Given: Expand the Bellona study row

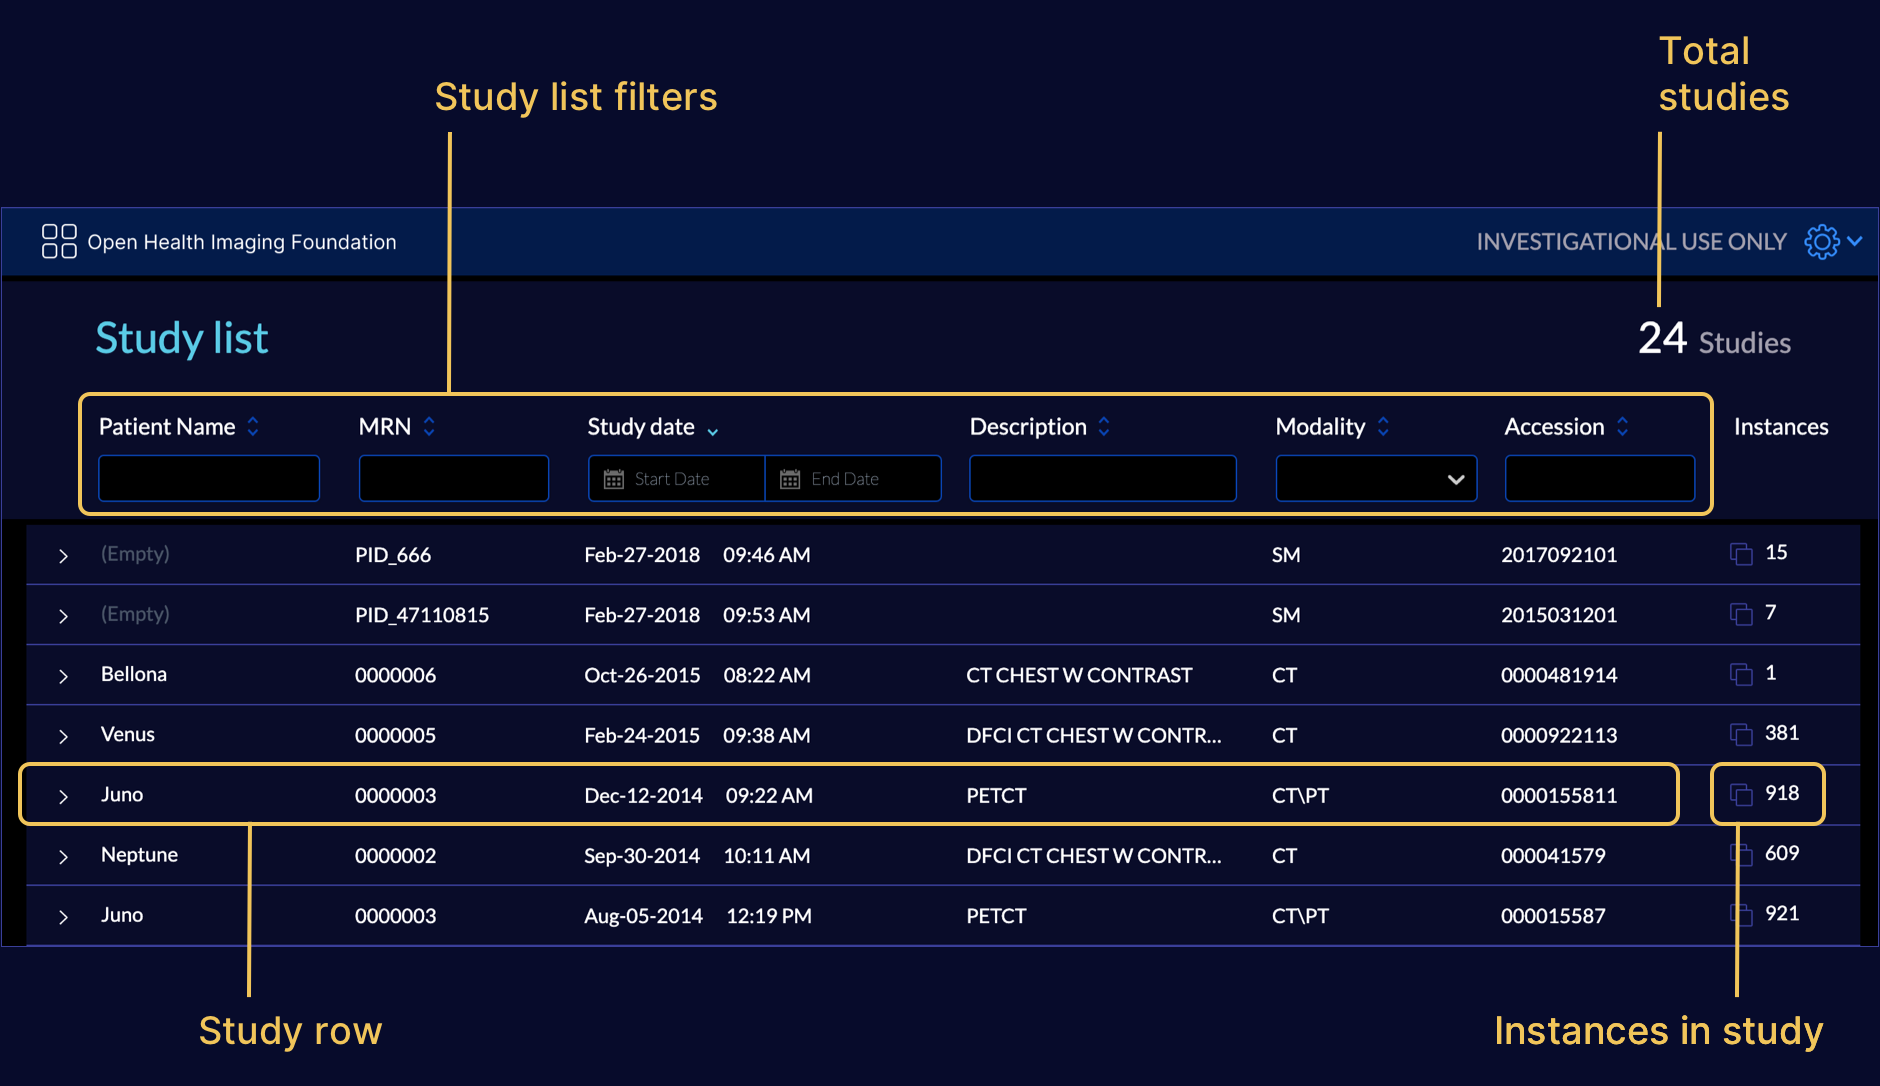Looking at the screenshot, I should coord(63,675).
